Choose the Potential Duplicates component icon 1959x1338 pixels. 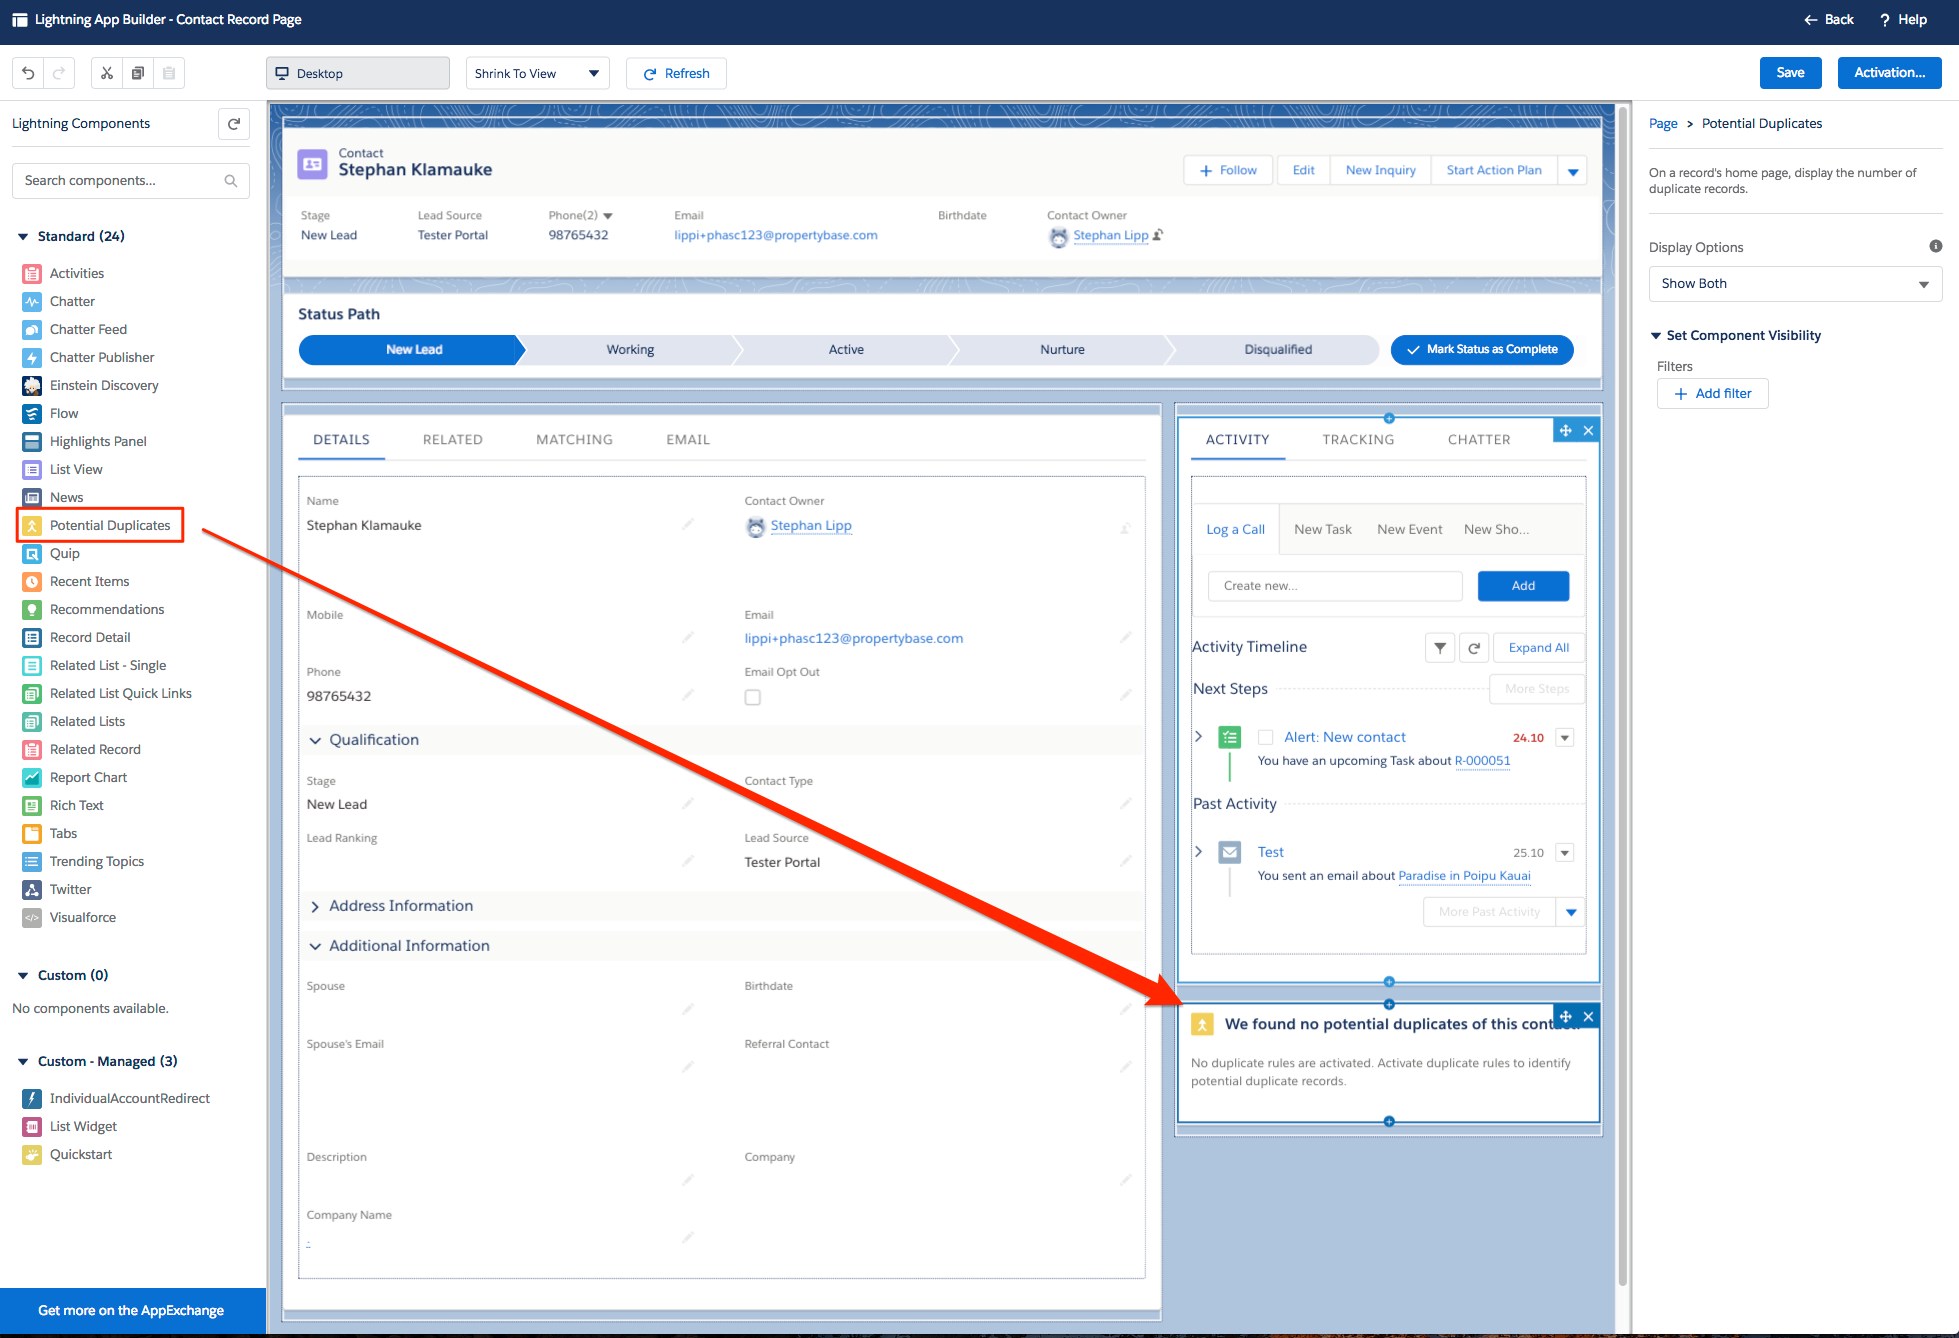tap(32, 525)
